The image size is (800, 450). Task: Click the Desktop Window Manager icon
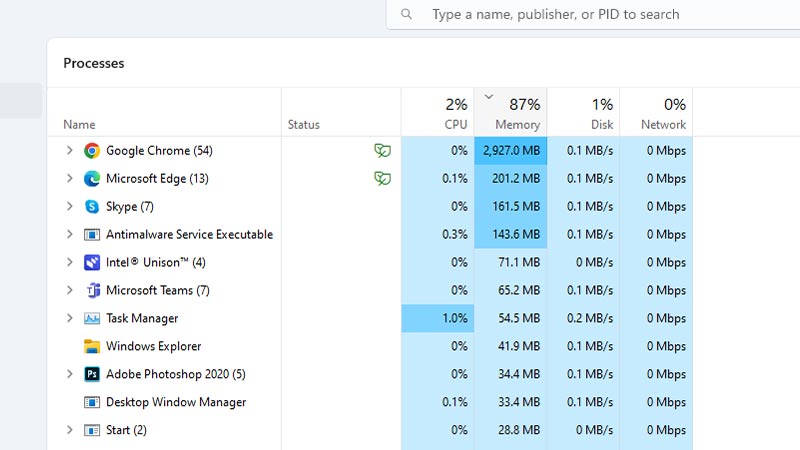coord(92,402)
